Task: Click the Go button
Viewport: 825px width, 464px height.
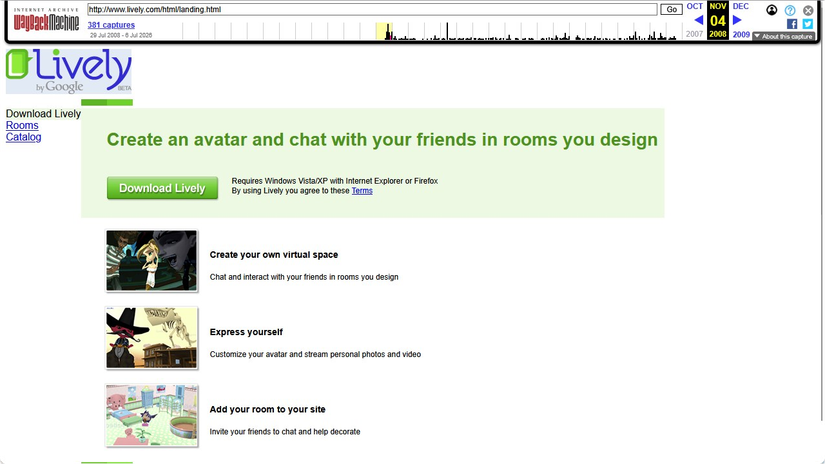Action: tap(671, 9)
